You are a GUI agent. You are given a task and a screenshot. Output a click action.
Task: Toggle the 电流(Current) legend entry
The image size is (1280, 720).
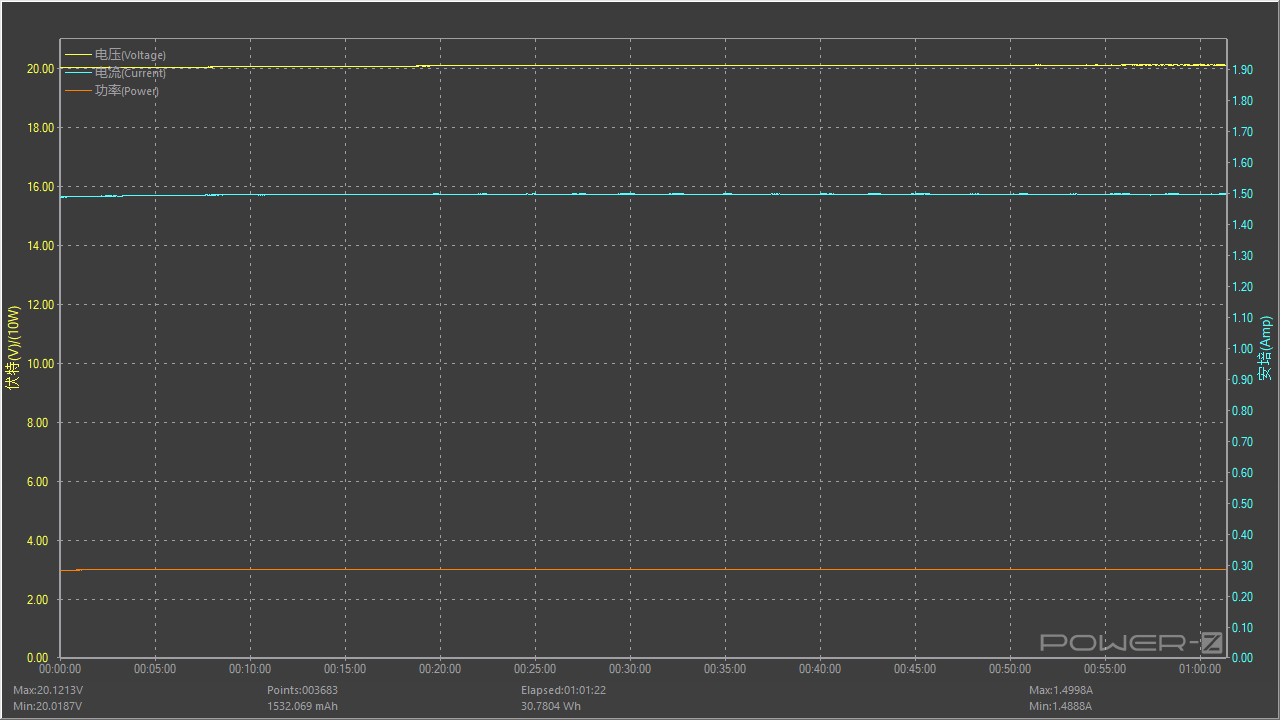tap(130, 73)
